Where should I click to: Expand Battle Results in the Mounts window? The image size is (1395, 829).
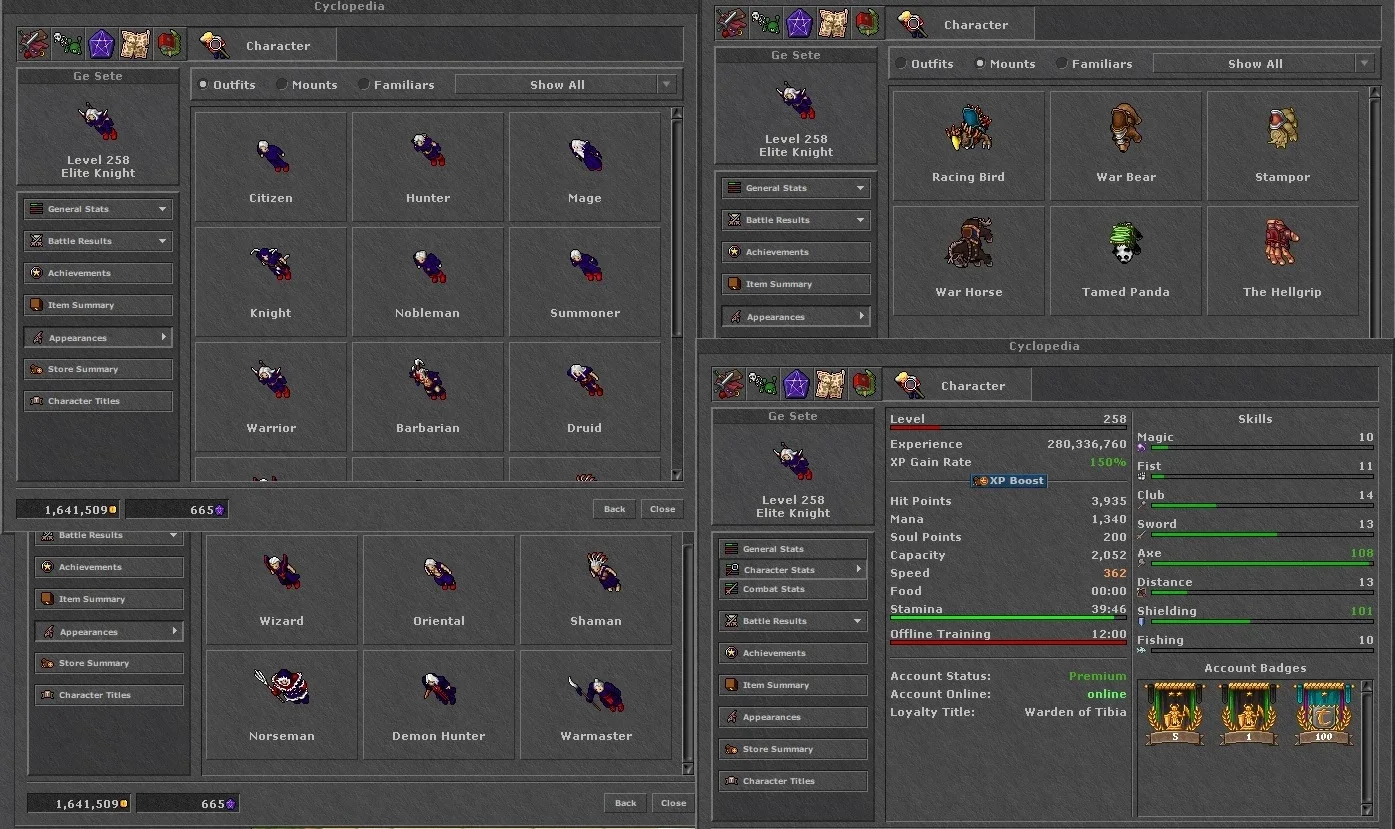[796, 220]
